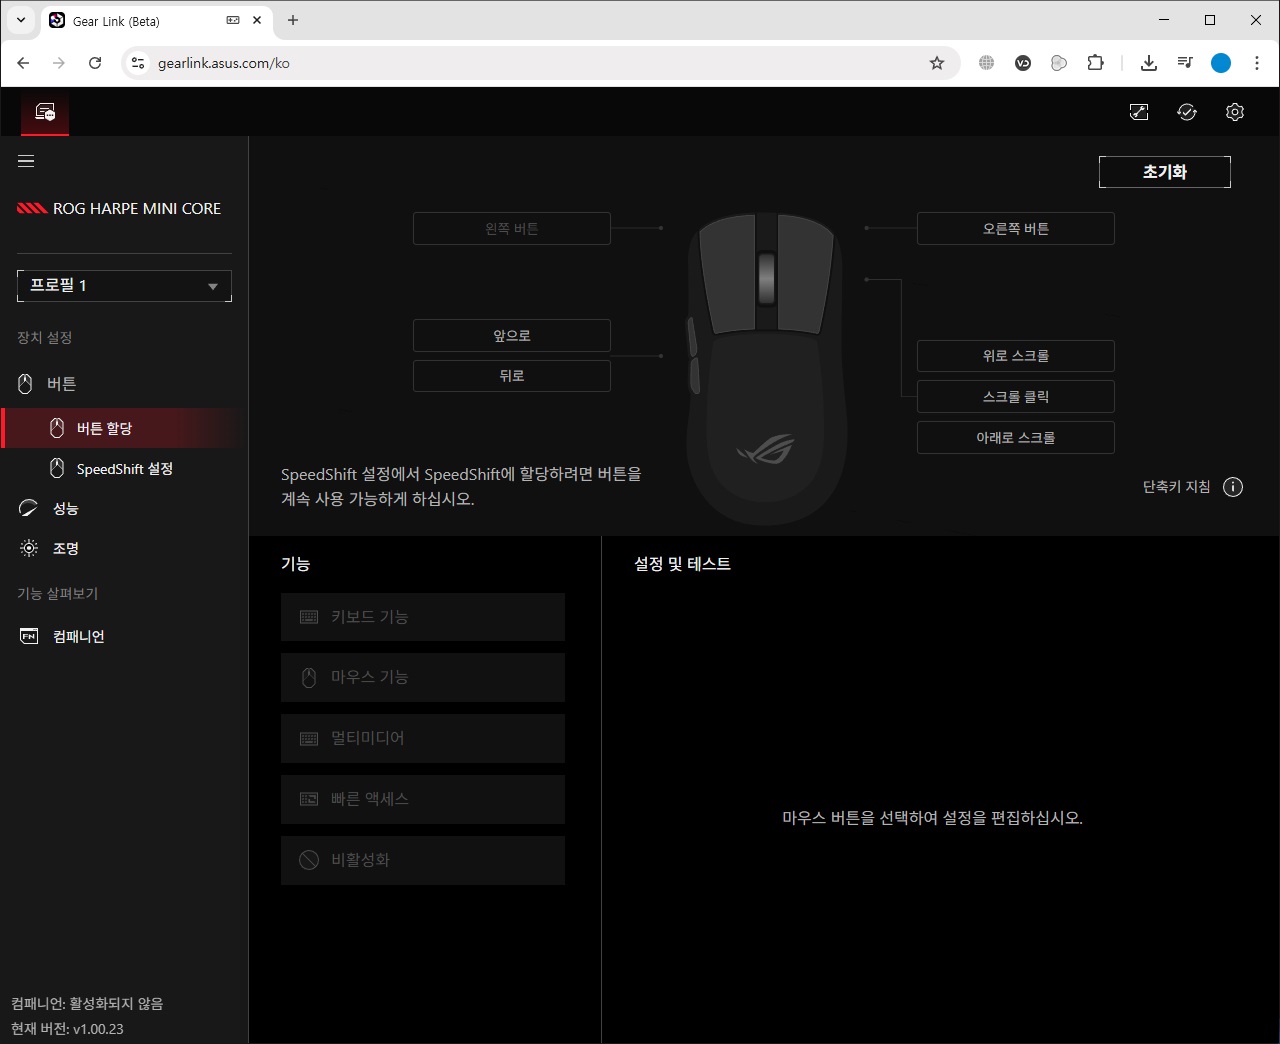Open media control icon in browser toolbar
1280x1044 pixels.
1185,63
